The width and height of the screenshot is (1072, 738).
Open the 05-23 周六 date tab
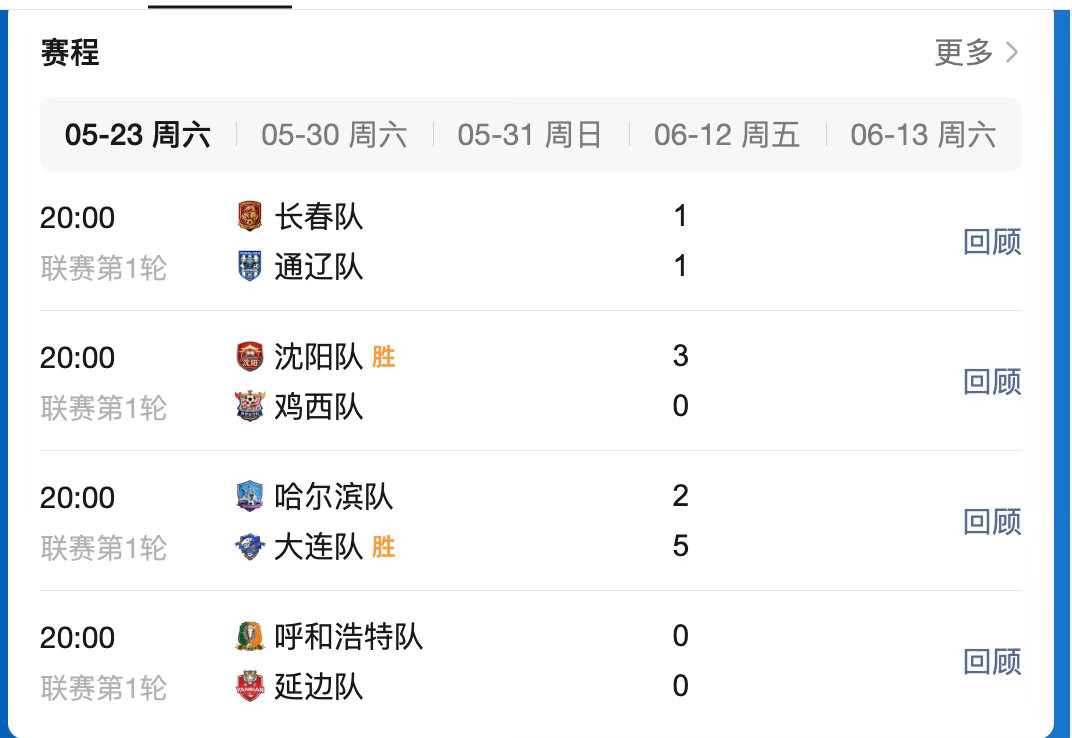point(137,135)
